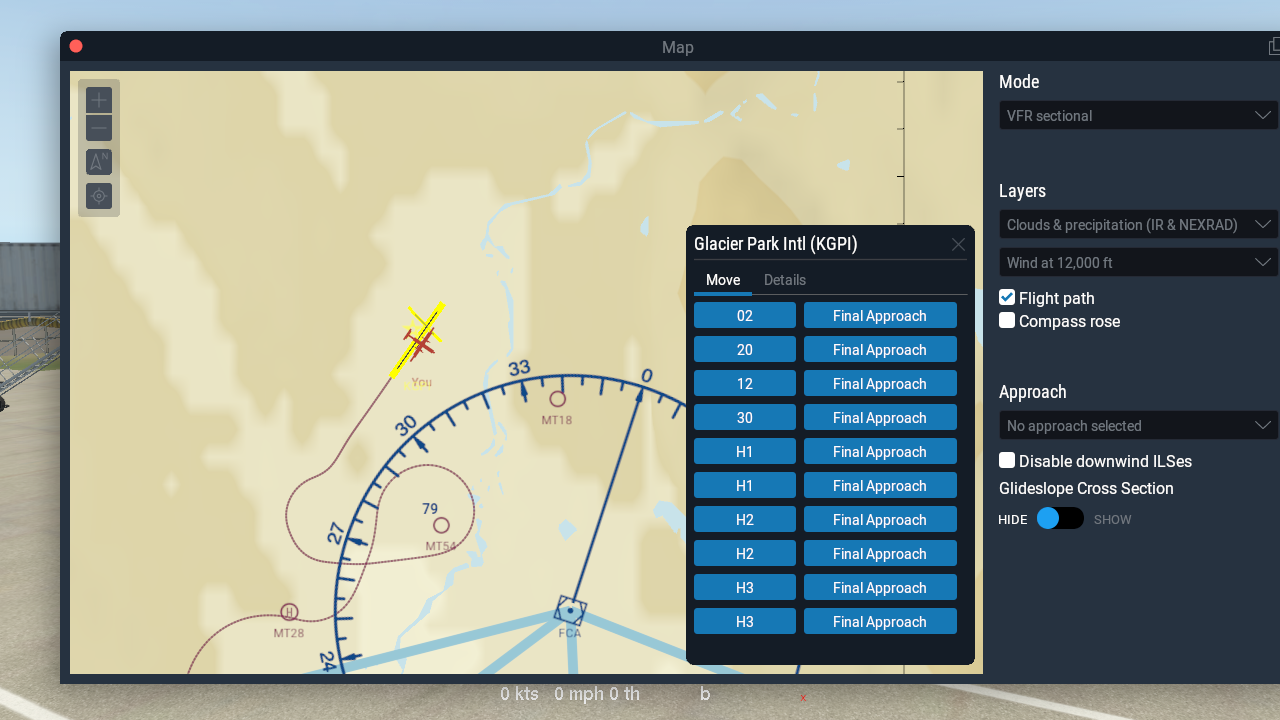1280x720 pixels.
Task: Click the north-up orientation icon
Action: click(x=99, y=162)
